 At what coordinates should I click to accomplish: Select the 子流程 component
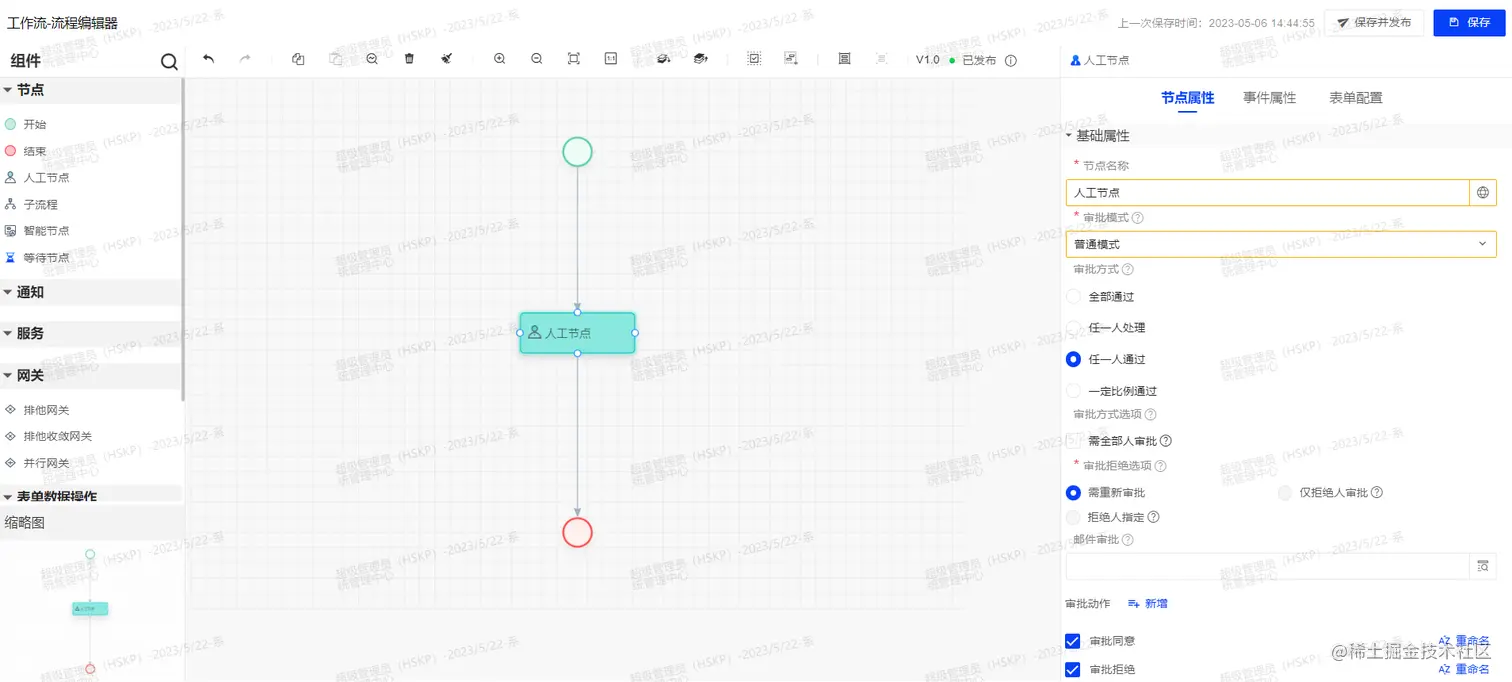click(x=31, y=204)
